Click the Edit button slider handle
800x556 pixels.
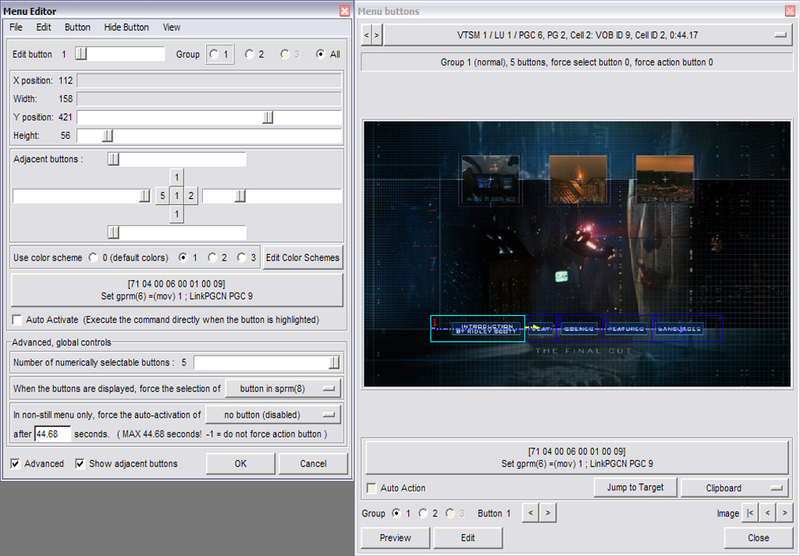point(81,54)
